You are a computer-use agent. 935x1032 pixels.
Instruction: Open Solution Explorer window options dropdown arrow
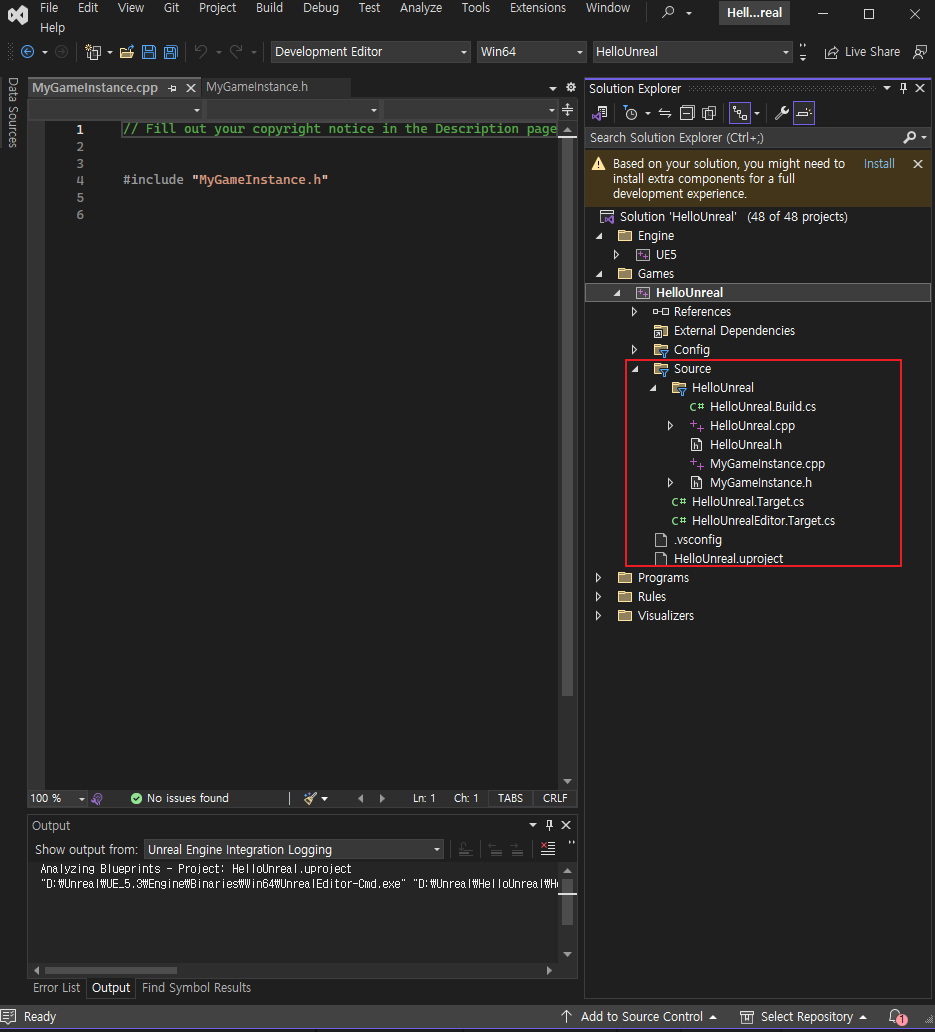[887, 88]
